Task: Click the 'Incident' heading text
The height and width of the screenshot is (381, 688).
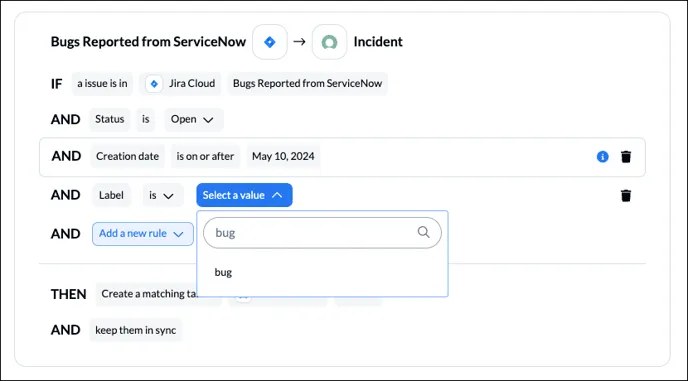Action: [x=378, y=42]
